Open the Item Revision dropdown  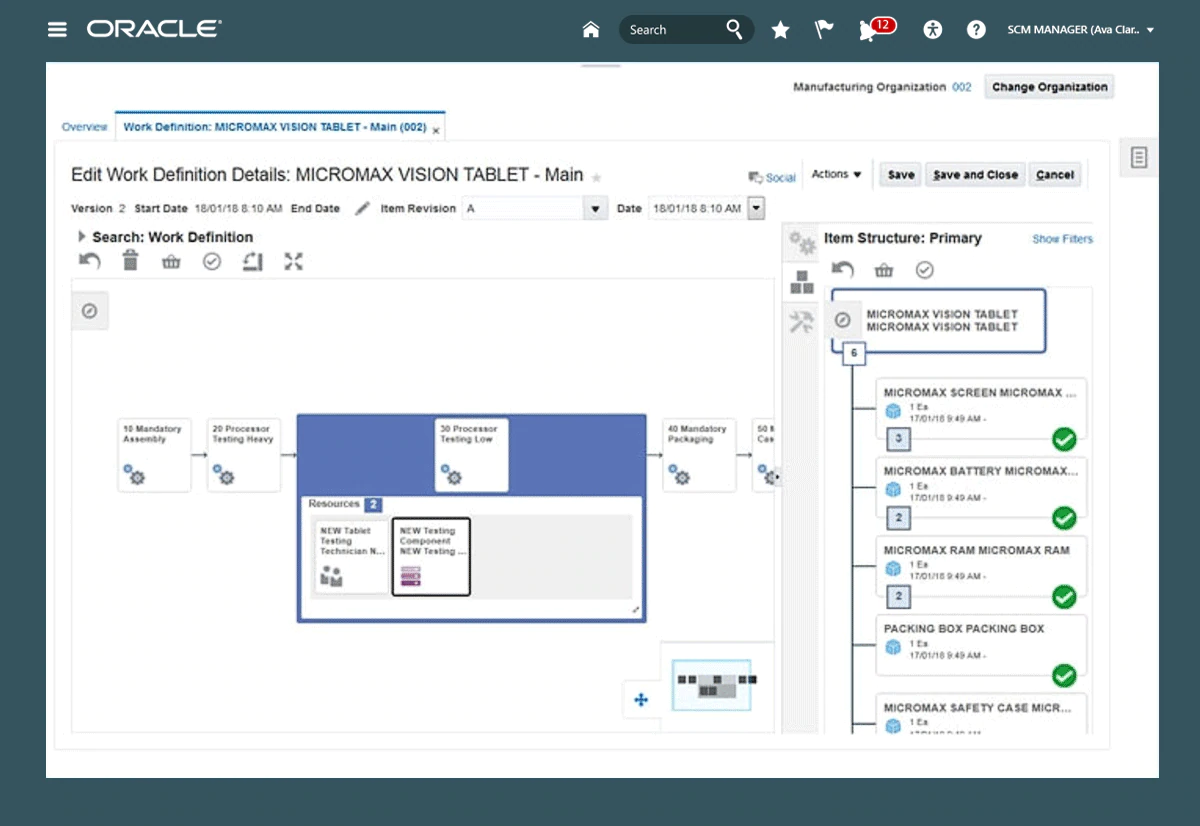[x=596, y=209]
